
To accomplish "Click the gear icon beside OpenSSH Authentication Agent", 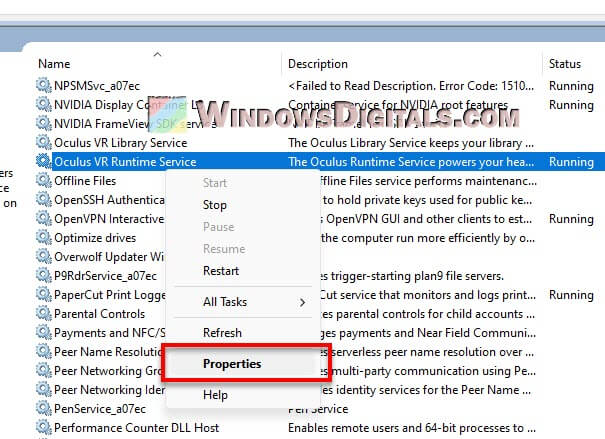I will (x=44, y=200).
